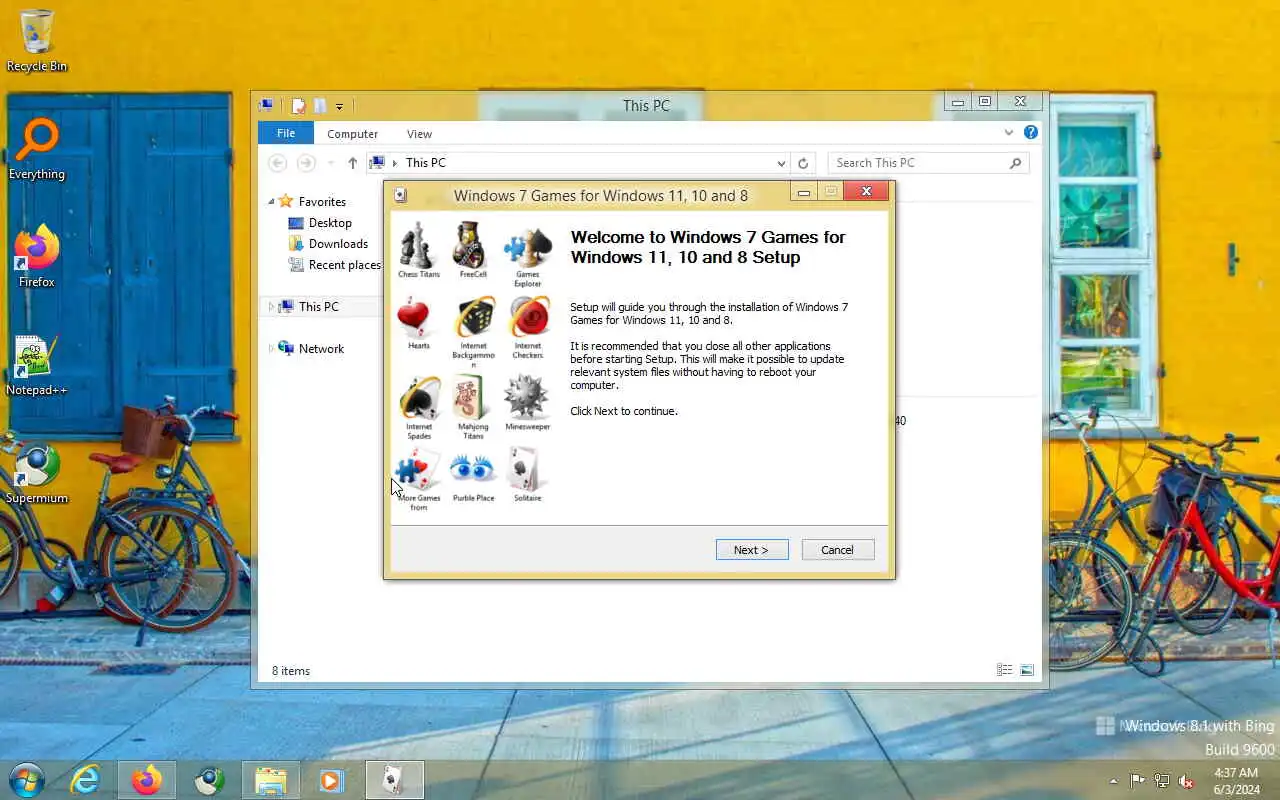Click Properties in quick access toolbar

(x=298, y=106)
